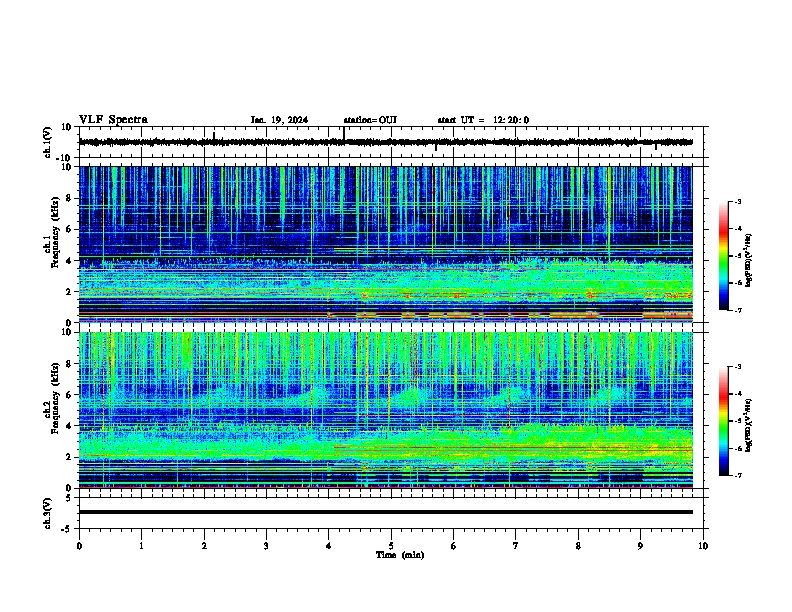The image size is (792, 612).
Task: Click the ch.1 voltage waveform panel
Action: click(391, 142)
